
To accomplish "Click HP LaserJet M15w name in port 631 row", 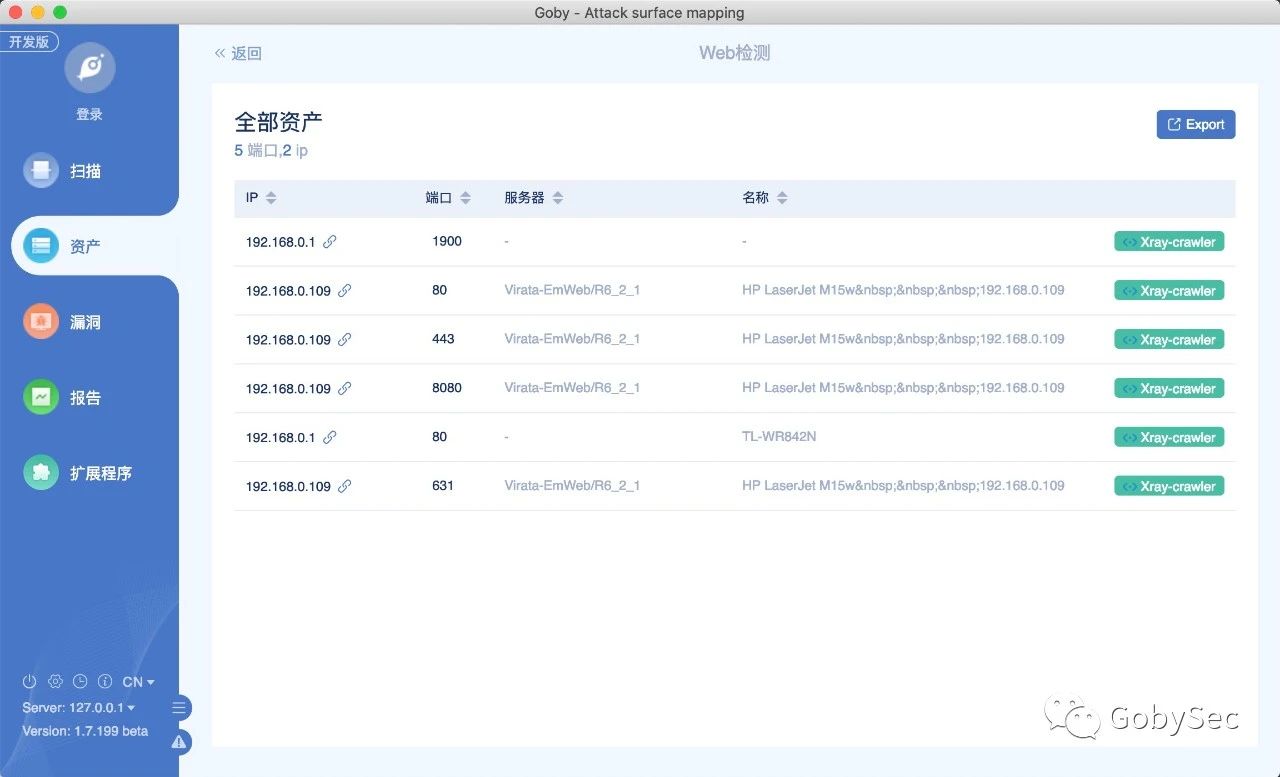I will (x=903, y=486).
